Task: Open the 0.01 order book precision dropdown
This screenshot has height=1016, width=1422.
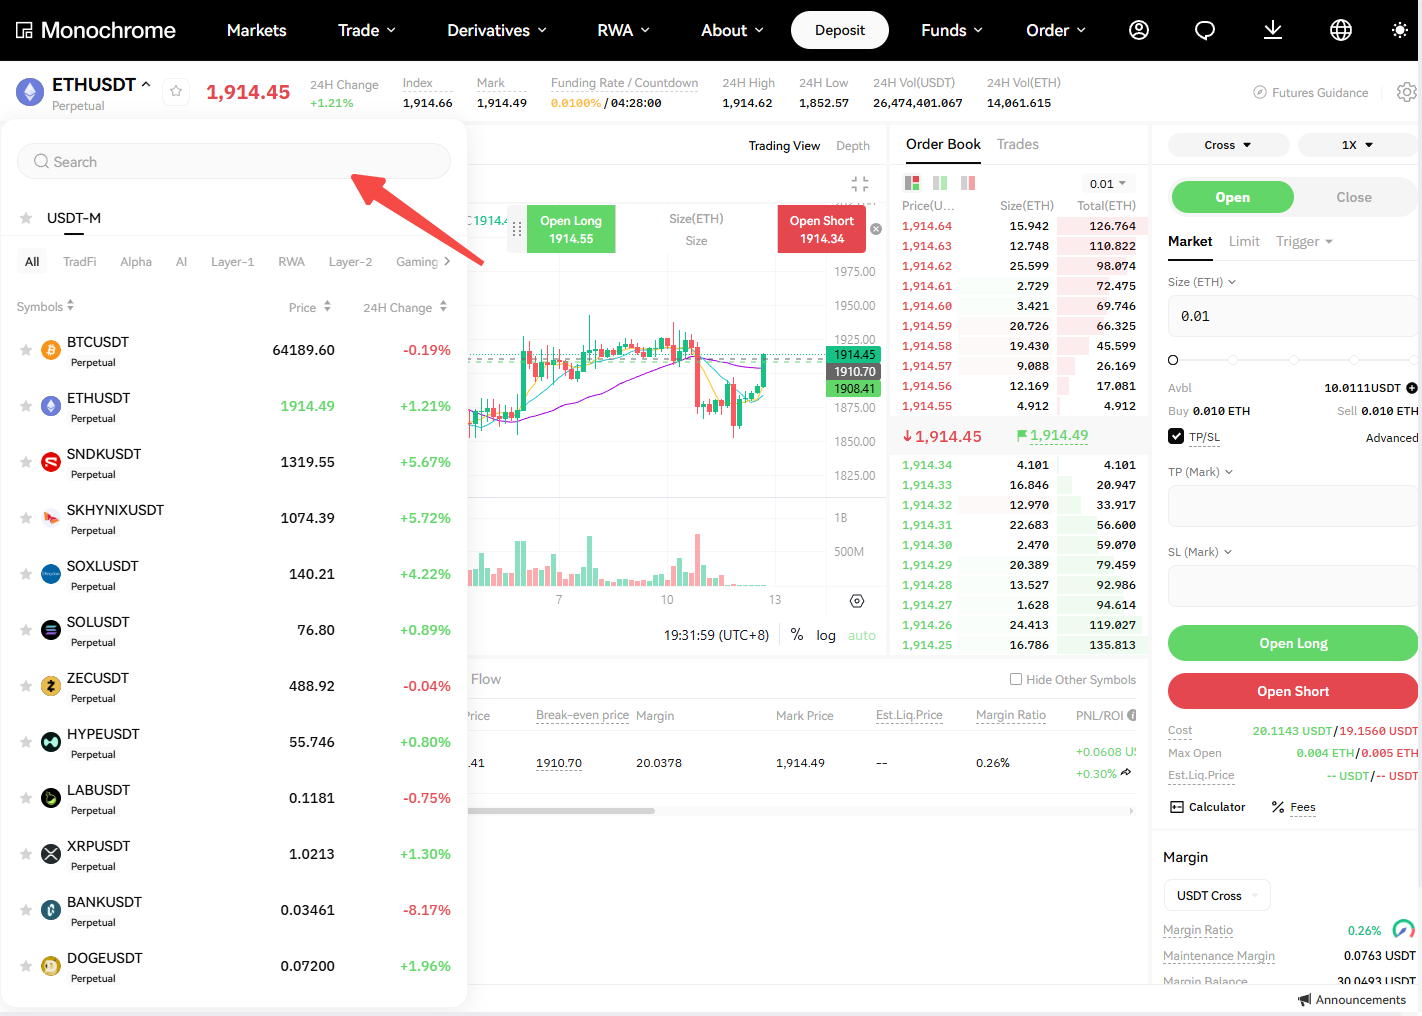Action: tap(1108, 183)
